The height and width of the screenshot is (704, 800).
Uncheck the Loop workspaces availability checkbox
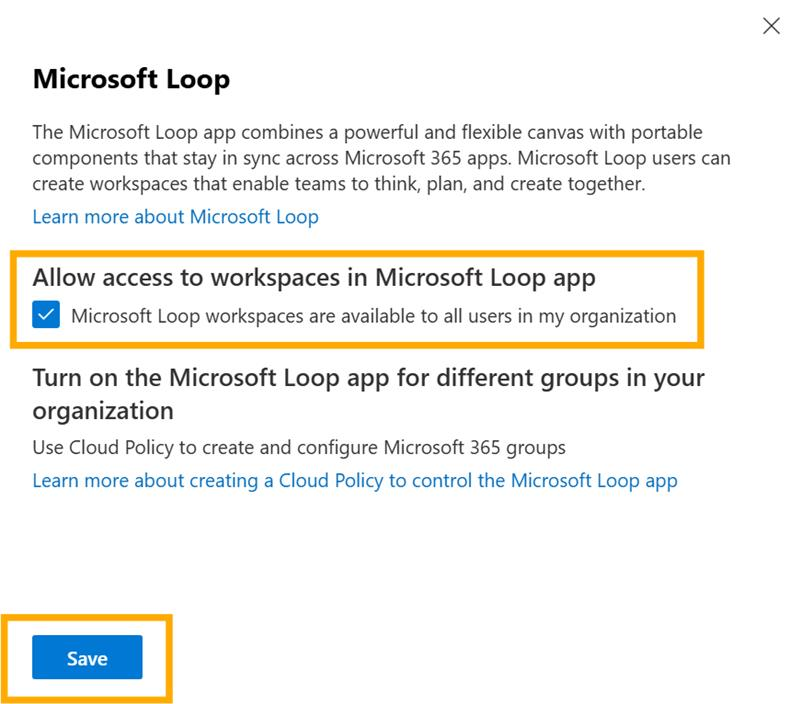pyautogui.click(x=46, y=317)
